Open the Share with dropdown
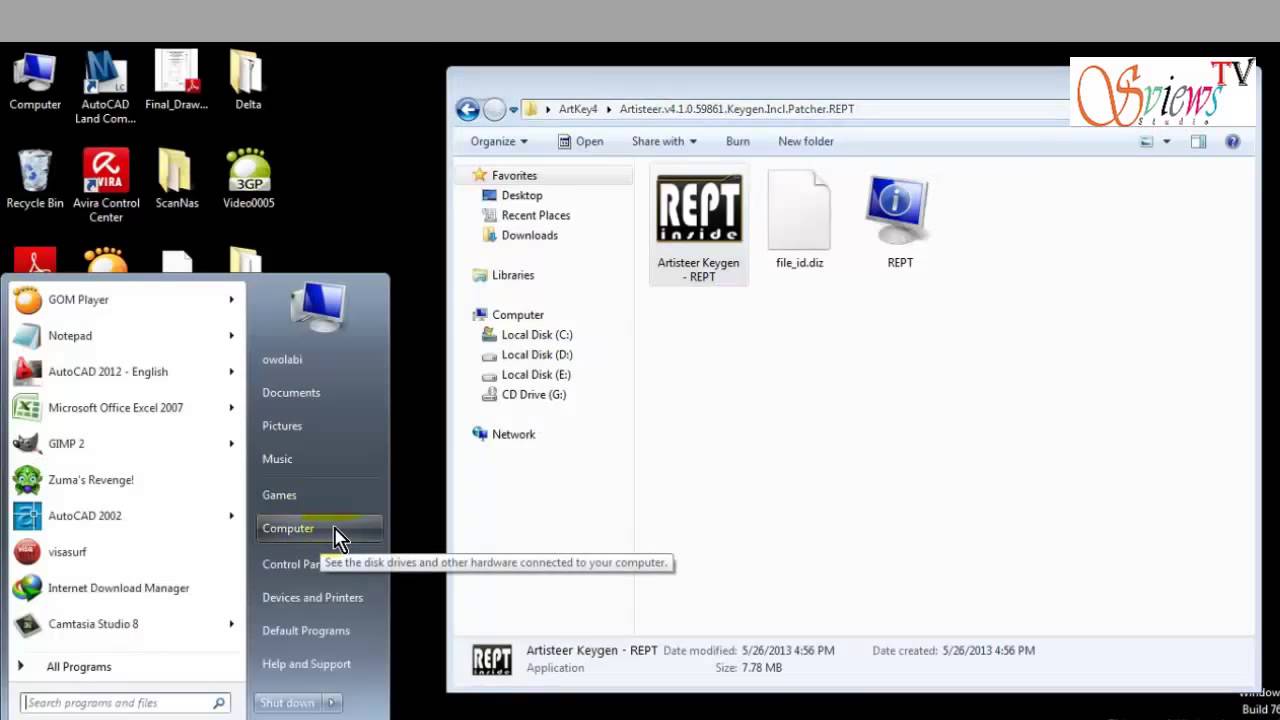The image size is (1280, 720). [x=664, y=142]
